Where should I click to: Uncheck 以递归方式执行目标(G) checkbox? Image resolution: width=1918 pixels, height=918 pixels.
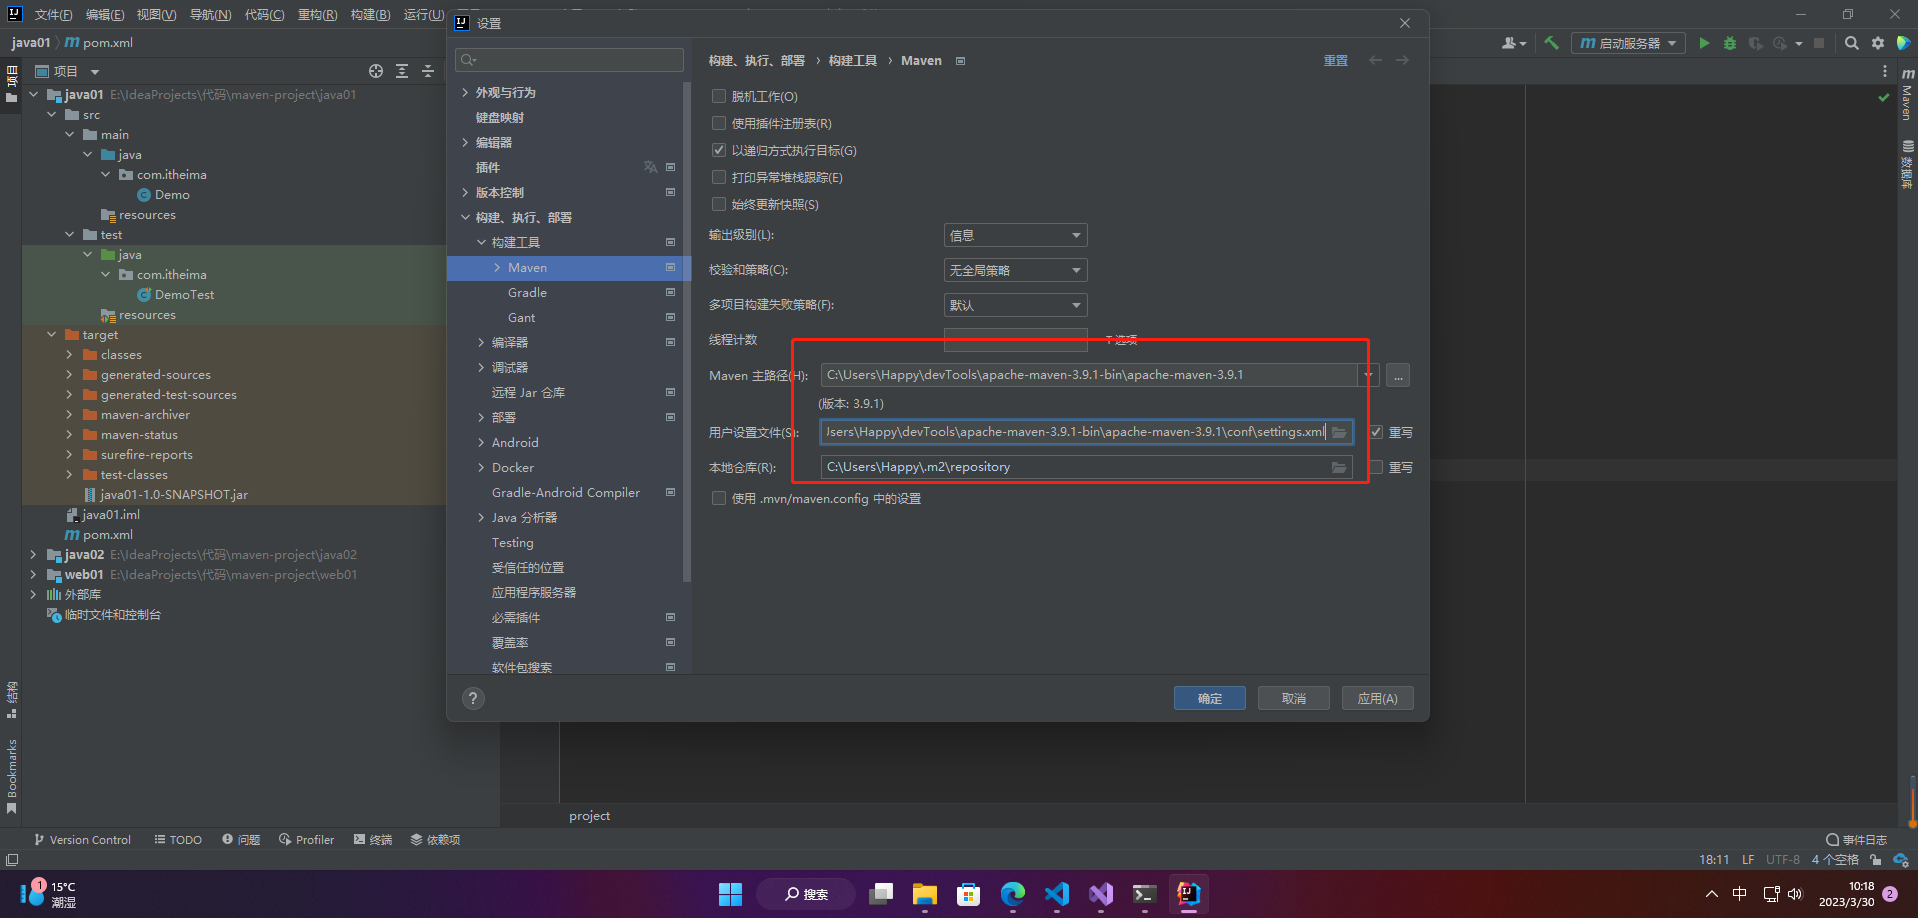[718, 150]
